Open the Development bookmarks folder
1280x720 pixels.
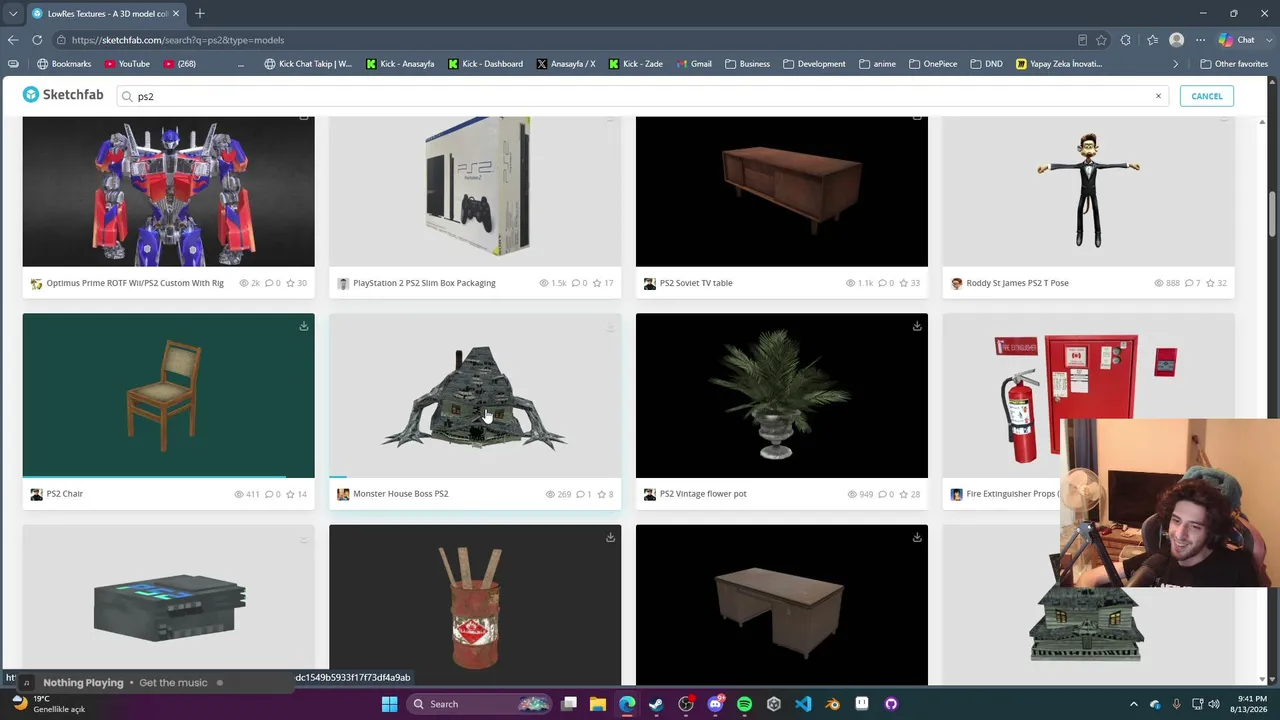814,64
